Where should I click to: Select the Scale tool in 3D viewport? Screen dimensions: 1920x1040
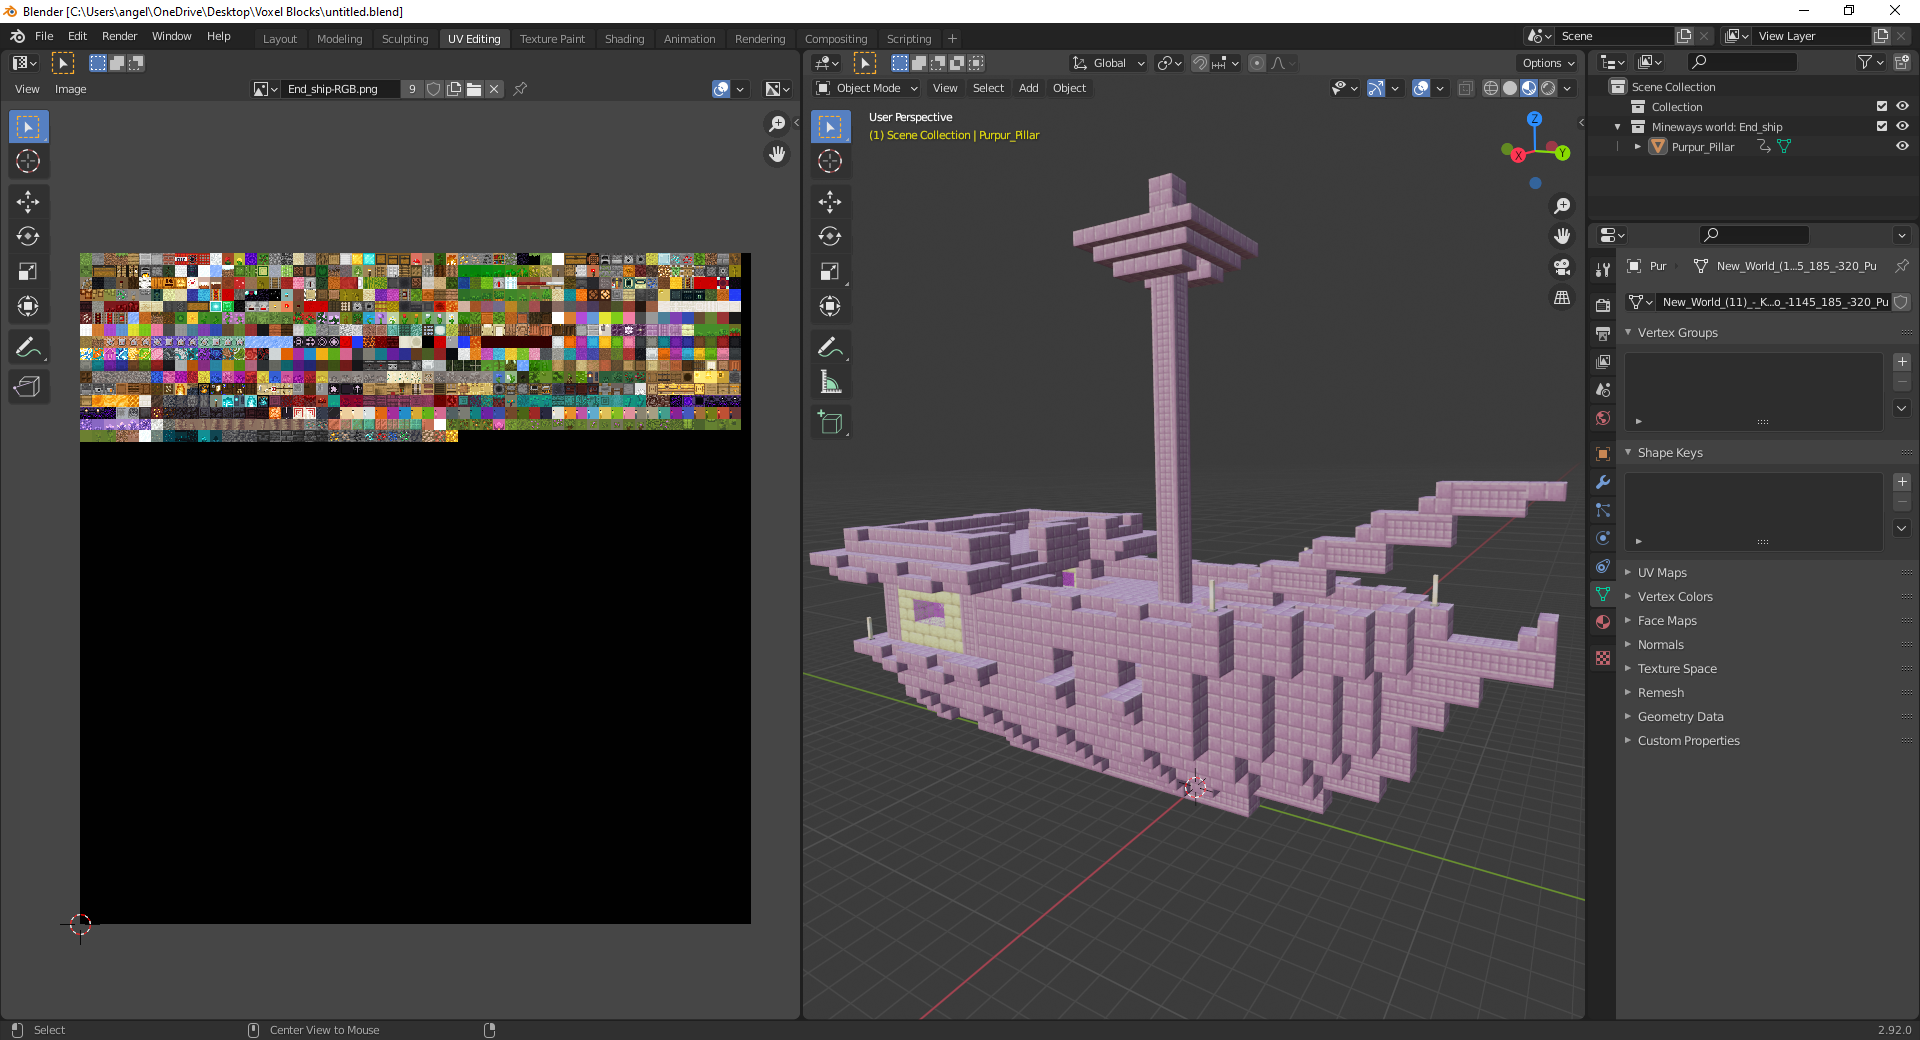click(x=830, y=271)
